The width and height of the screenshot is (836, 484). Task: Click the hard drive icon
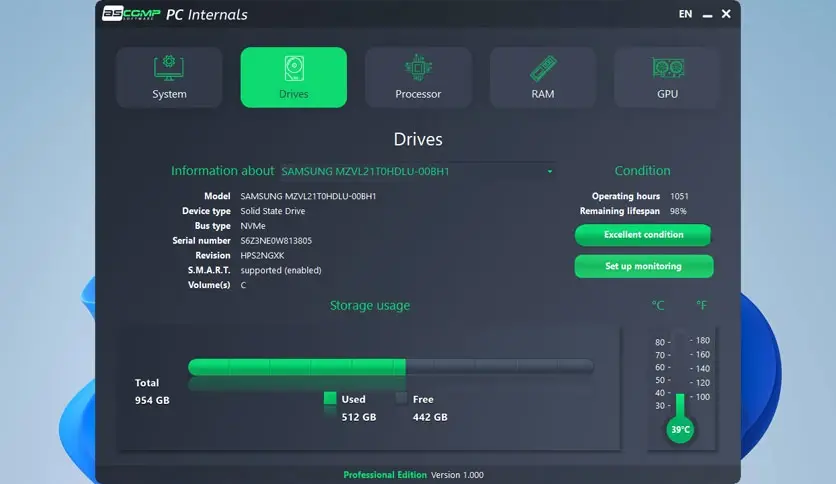(x=294, y=68)
